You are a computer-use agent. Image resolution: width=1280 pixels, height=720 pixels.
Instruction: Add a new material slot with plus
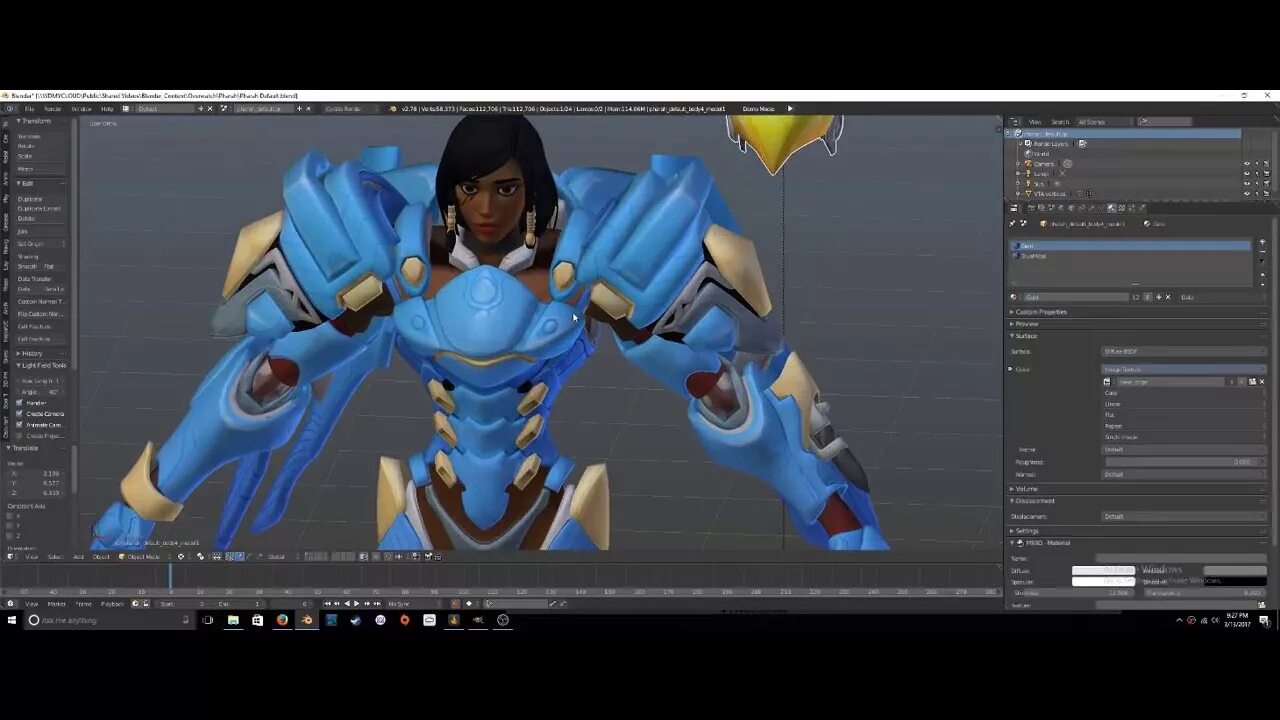coord(1262,243)
